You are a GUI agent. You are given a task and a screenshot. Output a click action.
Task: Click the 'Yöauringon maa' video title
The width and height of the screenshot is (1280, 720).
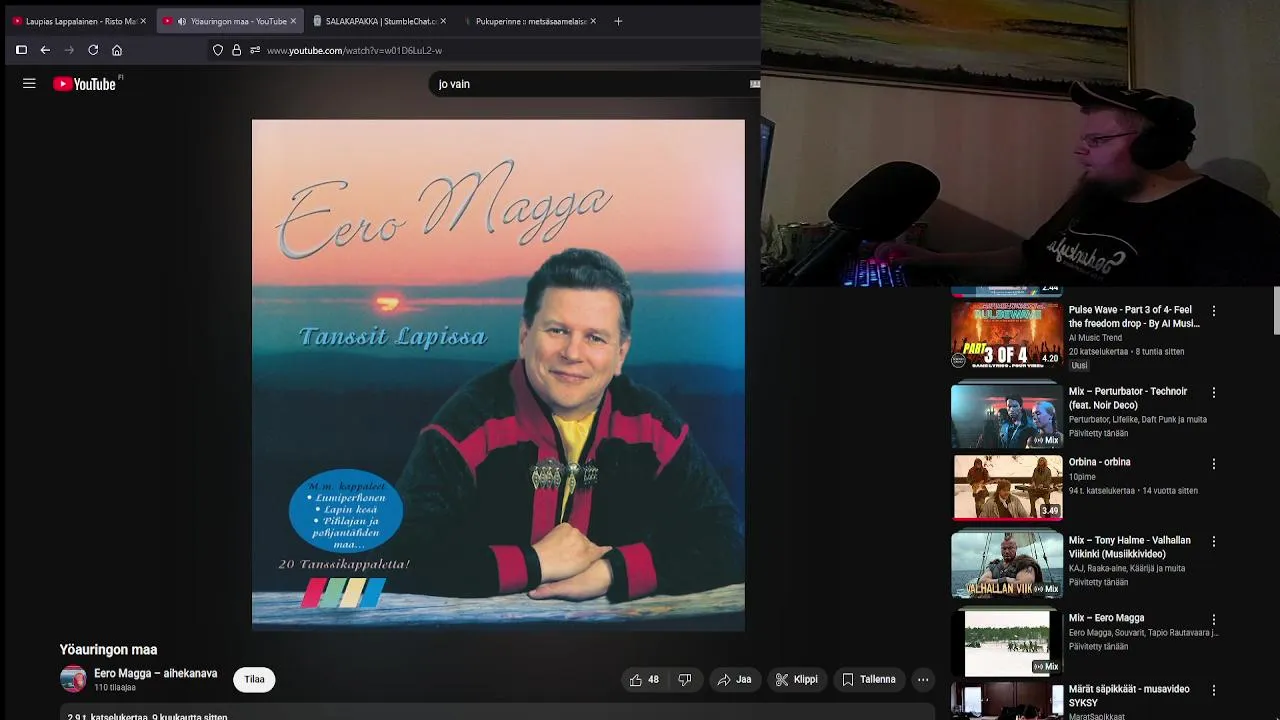click(x=108, y=650)
